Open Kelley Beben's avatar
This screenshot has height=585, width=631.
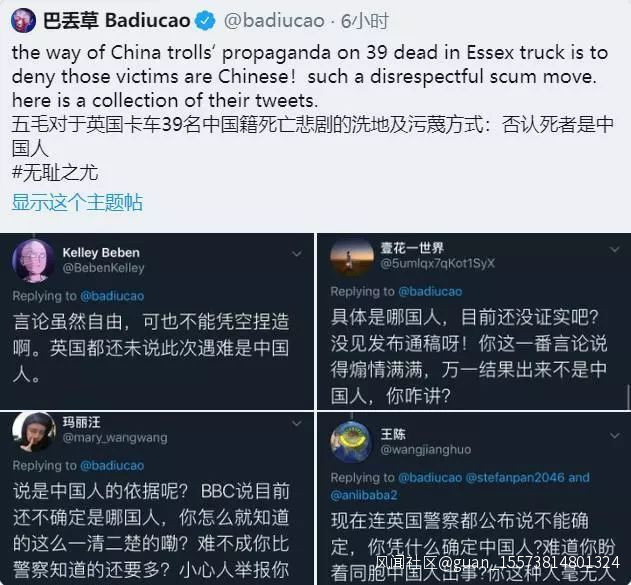click(x=33, y=261)
